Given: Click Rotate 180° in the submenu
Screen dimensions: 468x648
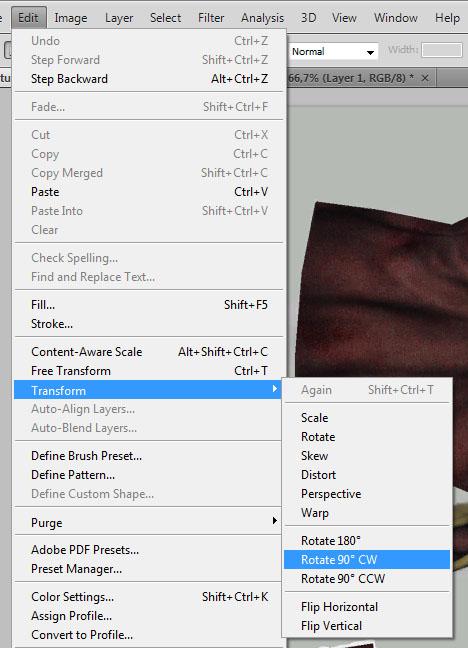Looking at the screenshot, I should click(367, 541).
